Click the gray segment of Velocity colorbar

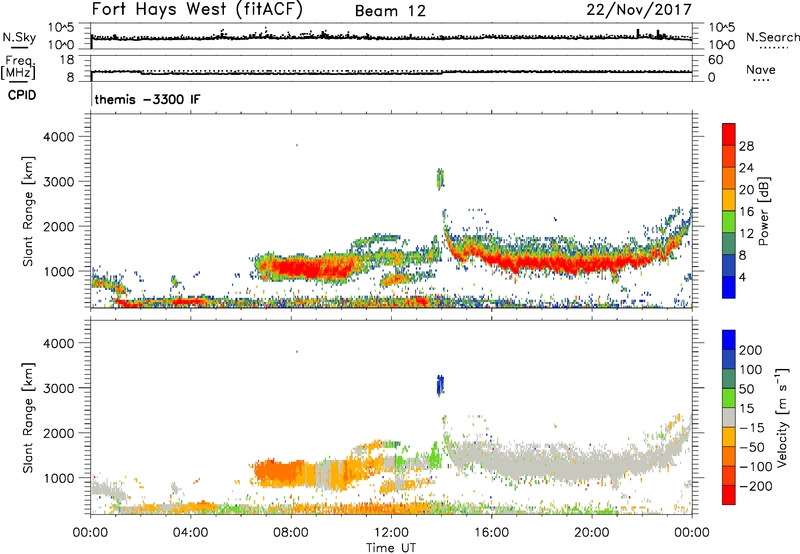coord(729,417)
